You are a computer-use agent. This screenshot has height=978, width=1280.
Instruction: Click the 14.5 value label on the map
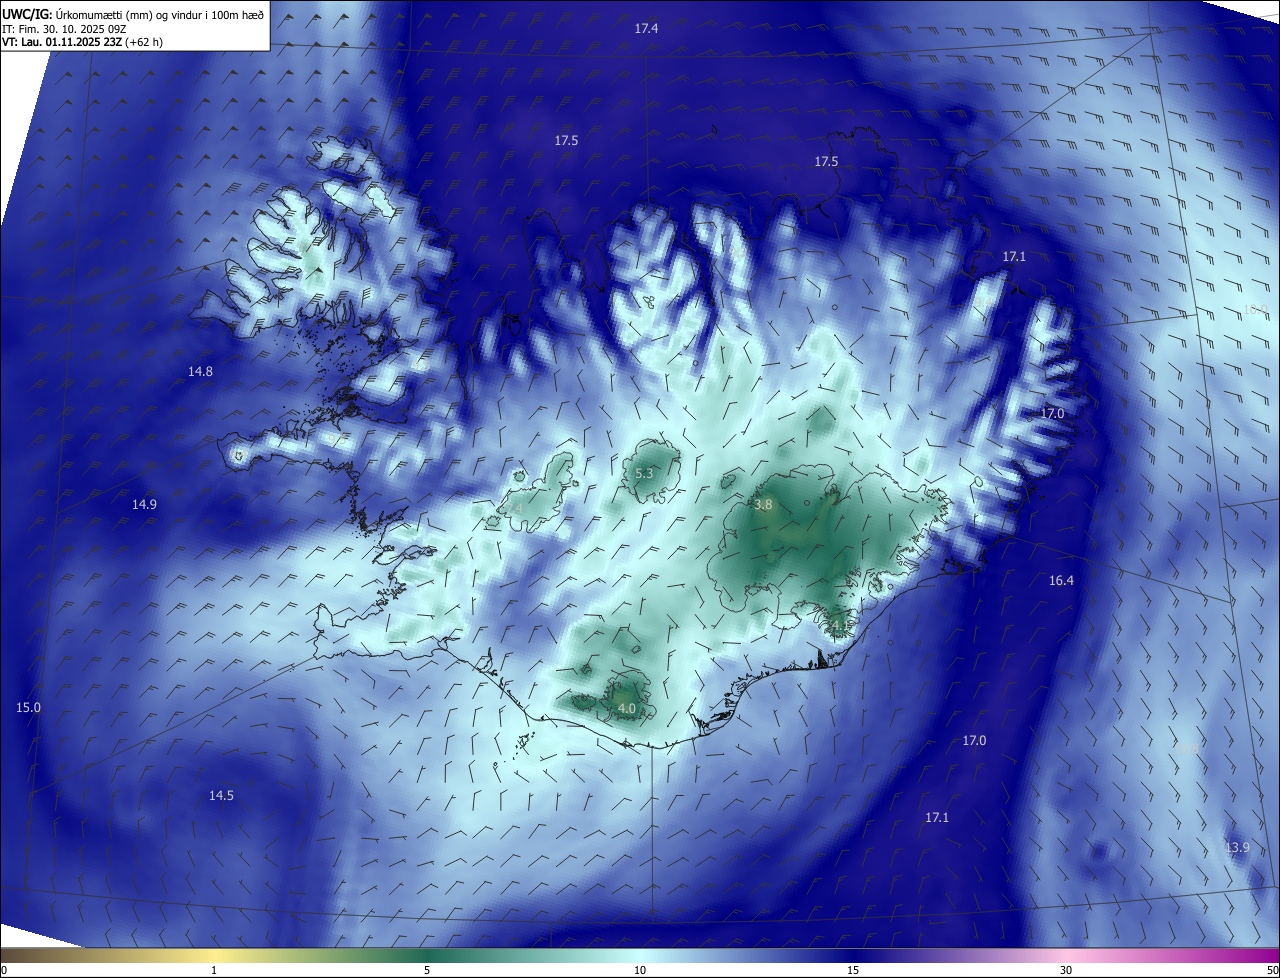click(221, 795)
